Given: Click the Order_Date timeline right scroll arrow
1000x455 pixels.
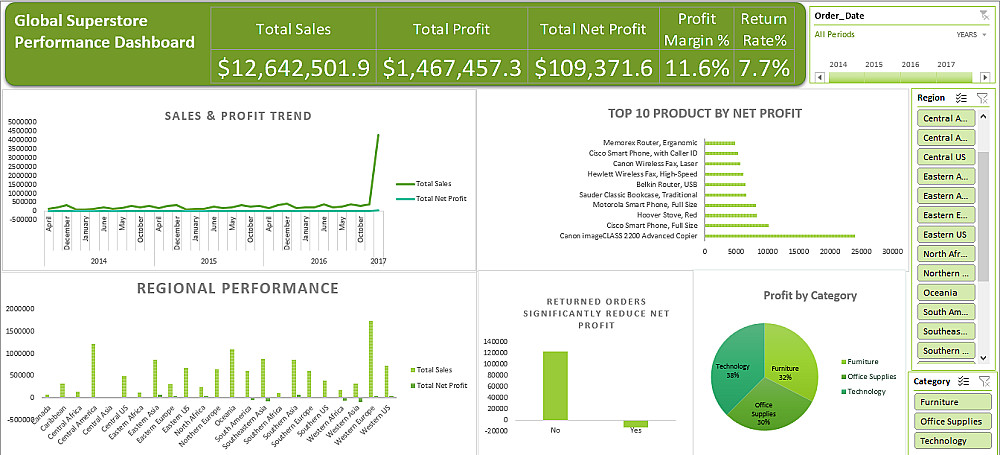Looking at the screenshot, I should (985, 77).
